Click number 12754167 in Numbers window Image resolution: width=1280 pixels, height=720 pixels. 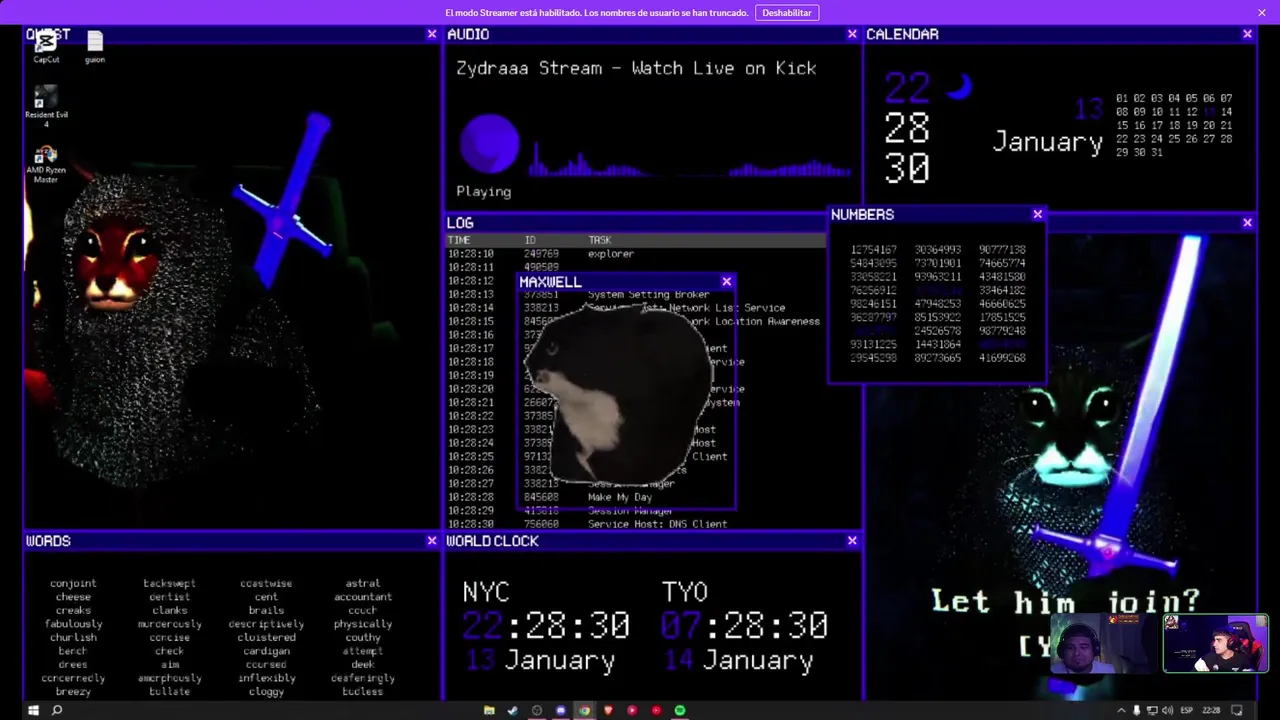tap(873, 250)
